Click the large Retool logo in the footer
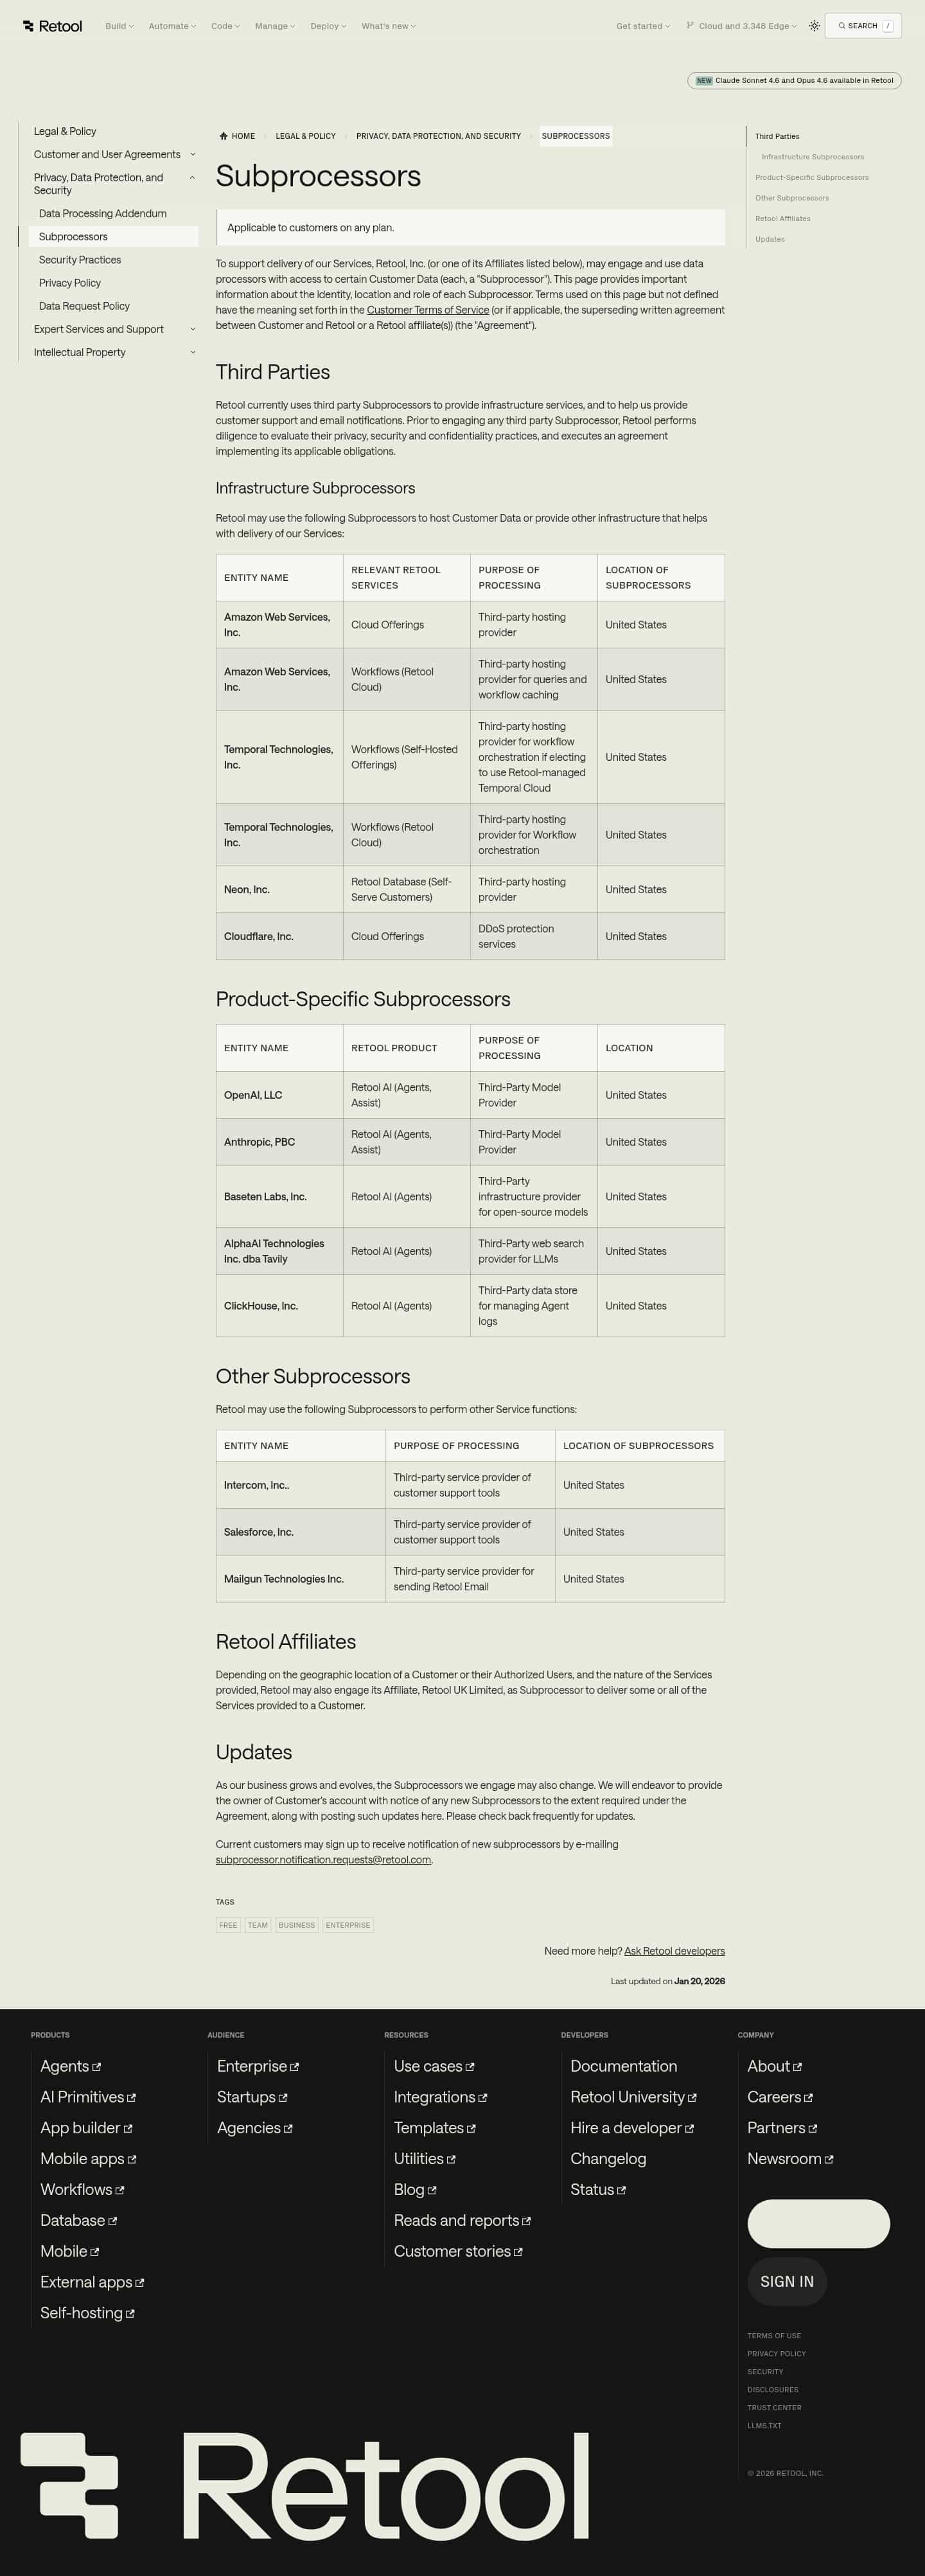This screenshot has height=2576, width=925. (305, 2486)
